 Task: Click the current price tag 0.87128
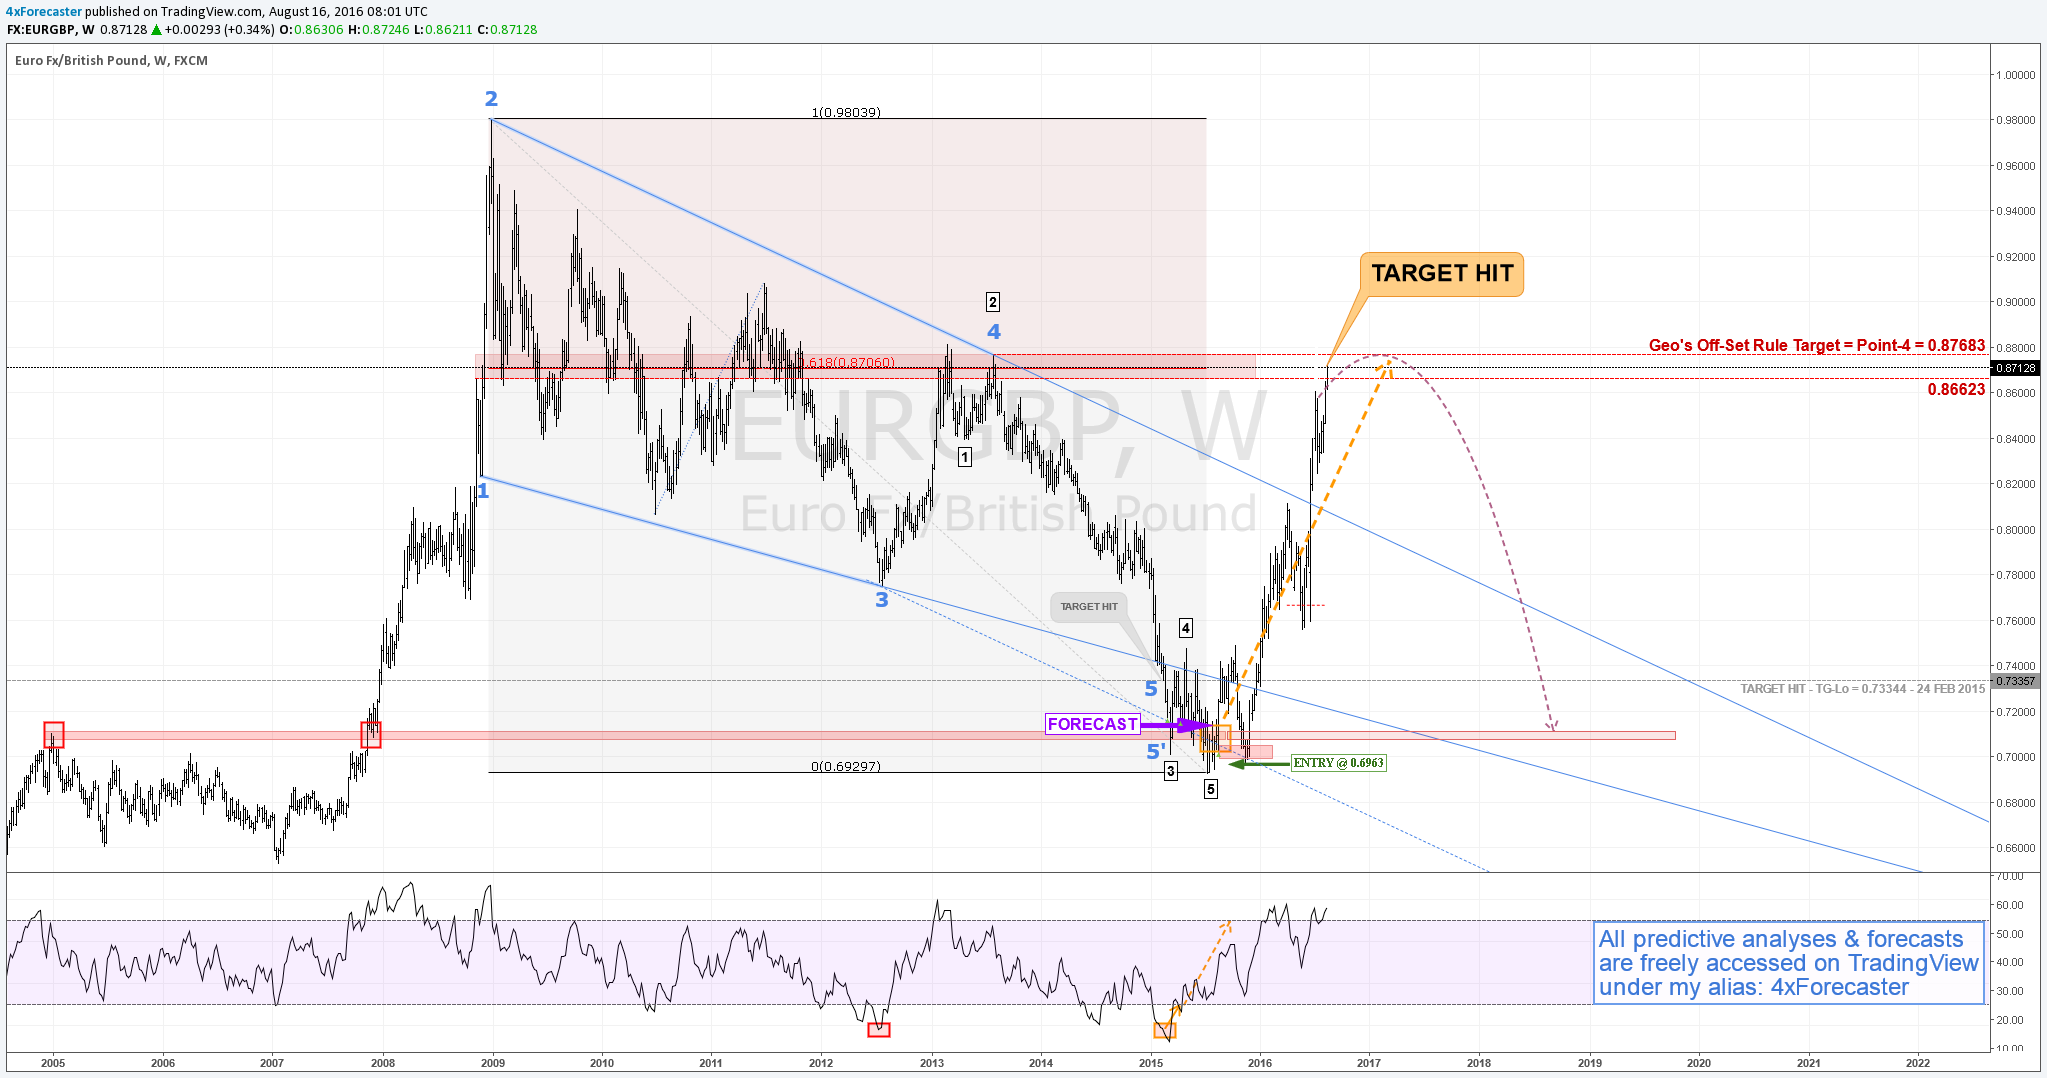point(2015,368)
